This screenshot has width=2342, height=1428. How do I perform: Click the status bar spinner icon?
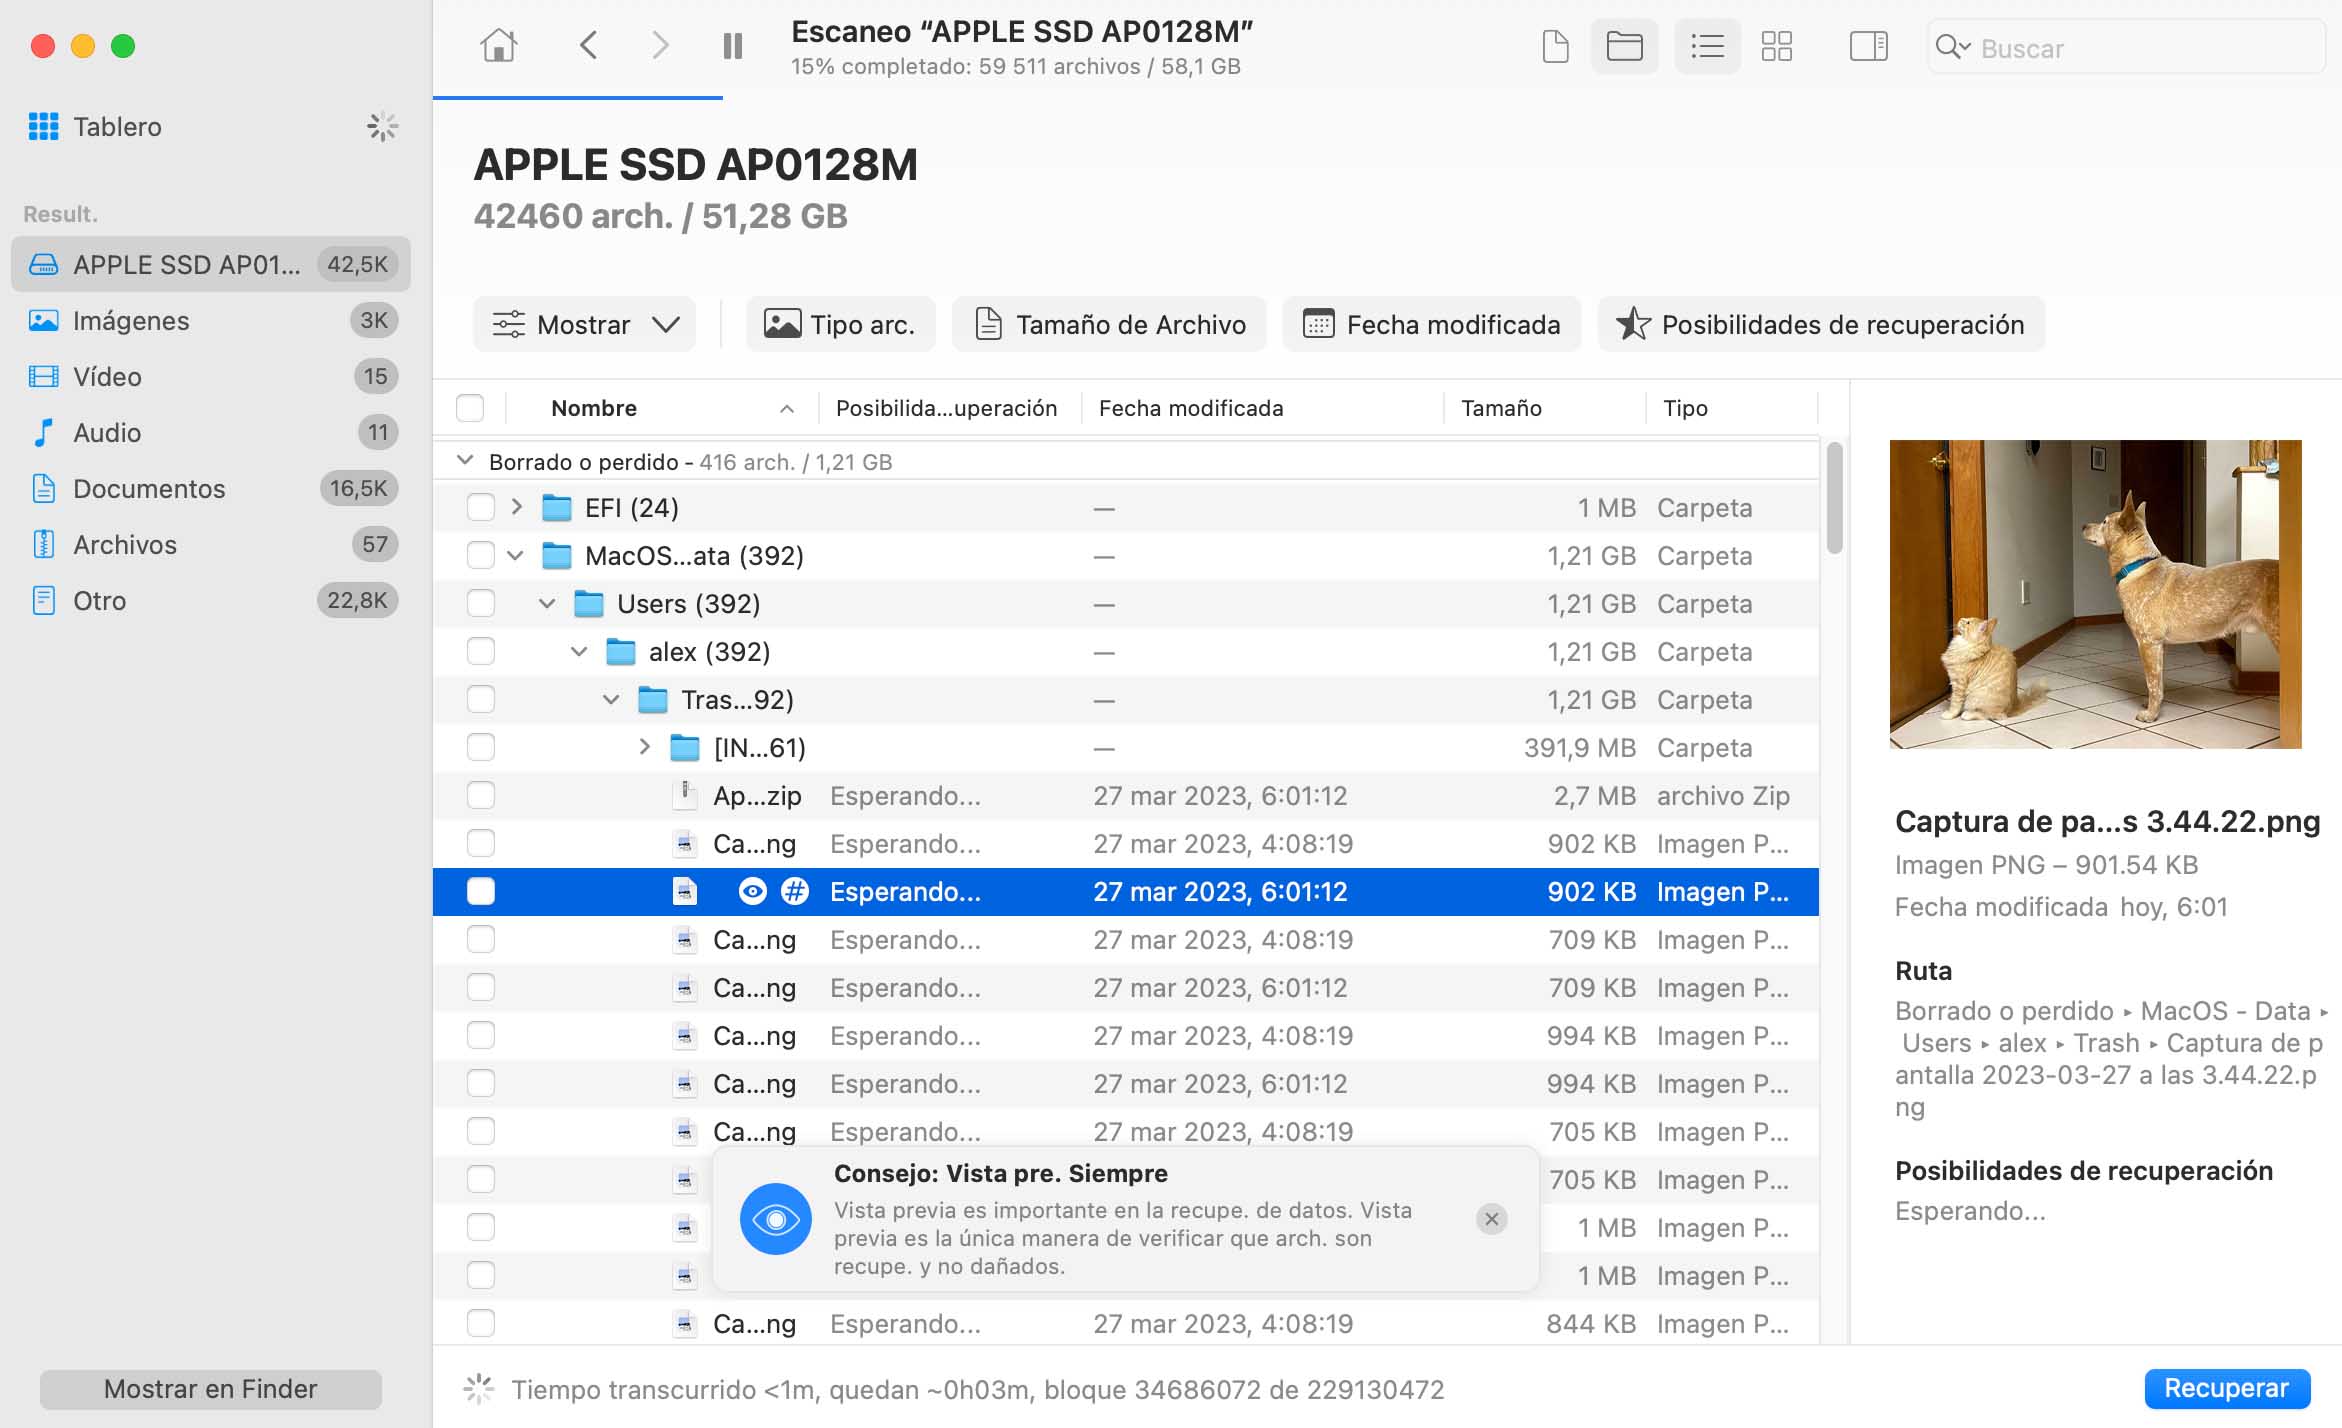(x=478, y=1388)
